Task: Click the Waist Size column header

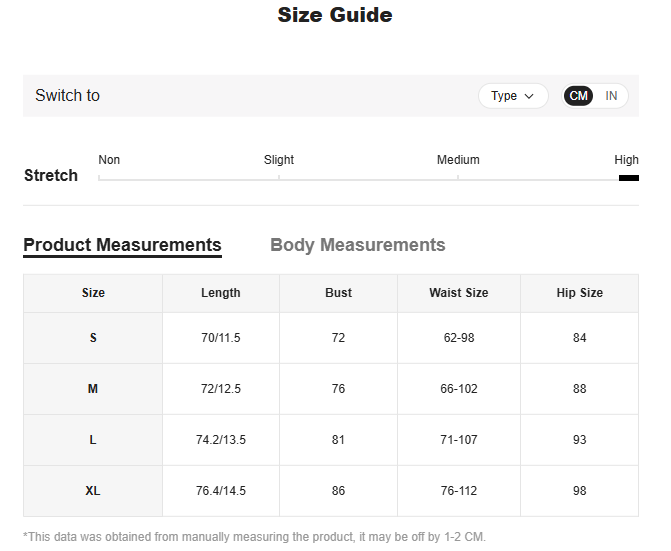Action: (x=458, y=293)
